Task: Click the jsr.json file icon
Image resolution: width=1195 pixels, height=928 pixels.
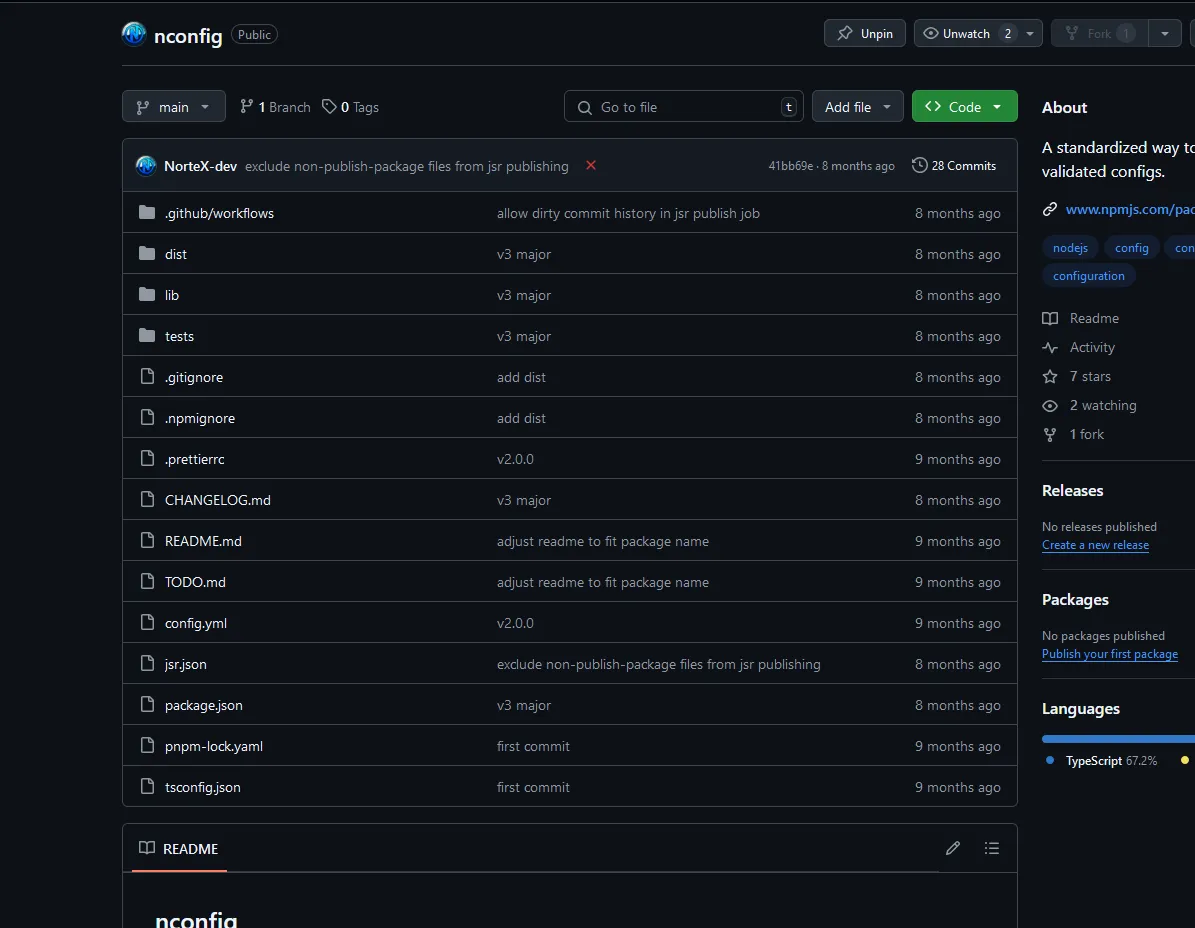Action: (147, 664)
